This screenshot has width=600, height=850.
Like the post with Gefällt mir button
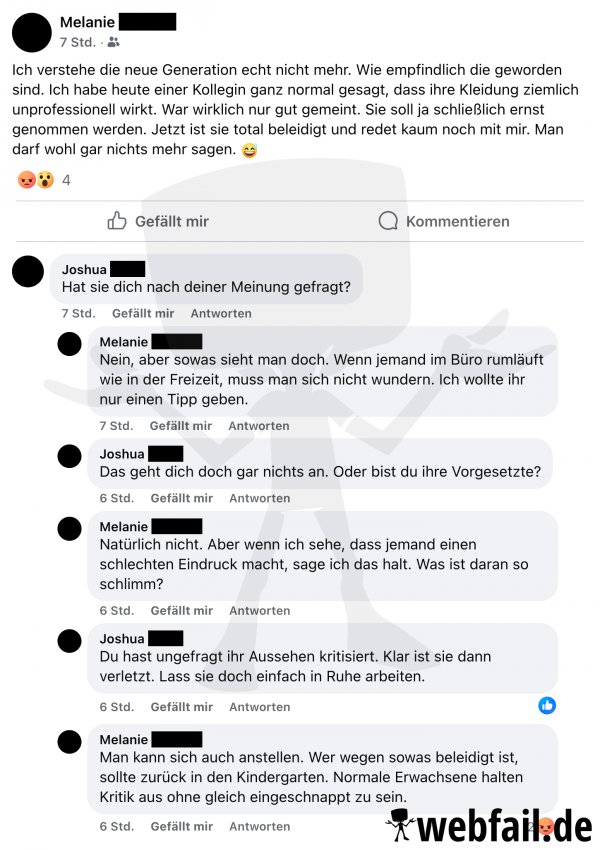click(x=158, y=221)
